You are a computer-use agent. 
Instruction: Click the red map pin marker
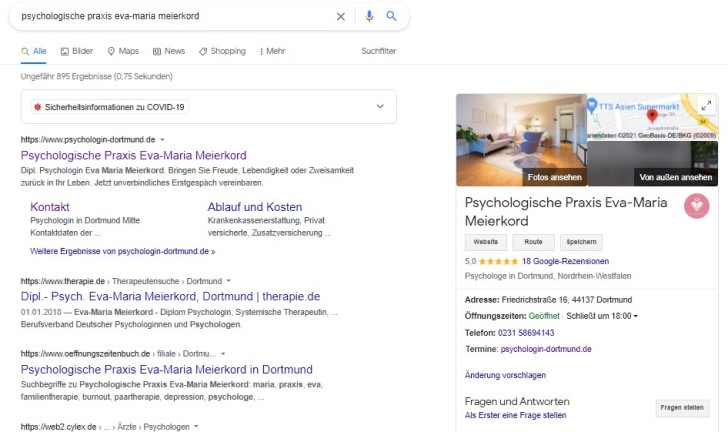click(x=652, y=116)
